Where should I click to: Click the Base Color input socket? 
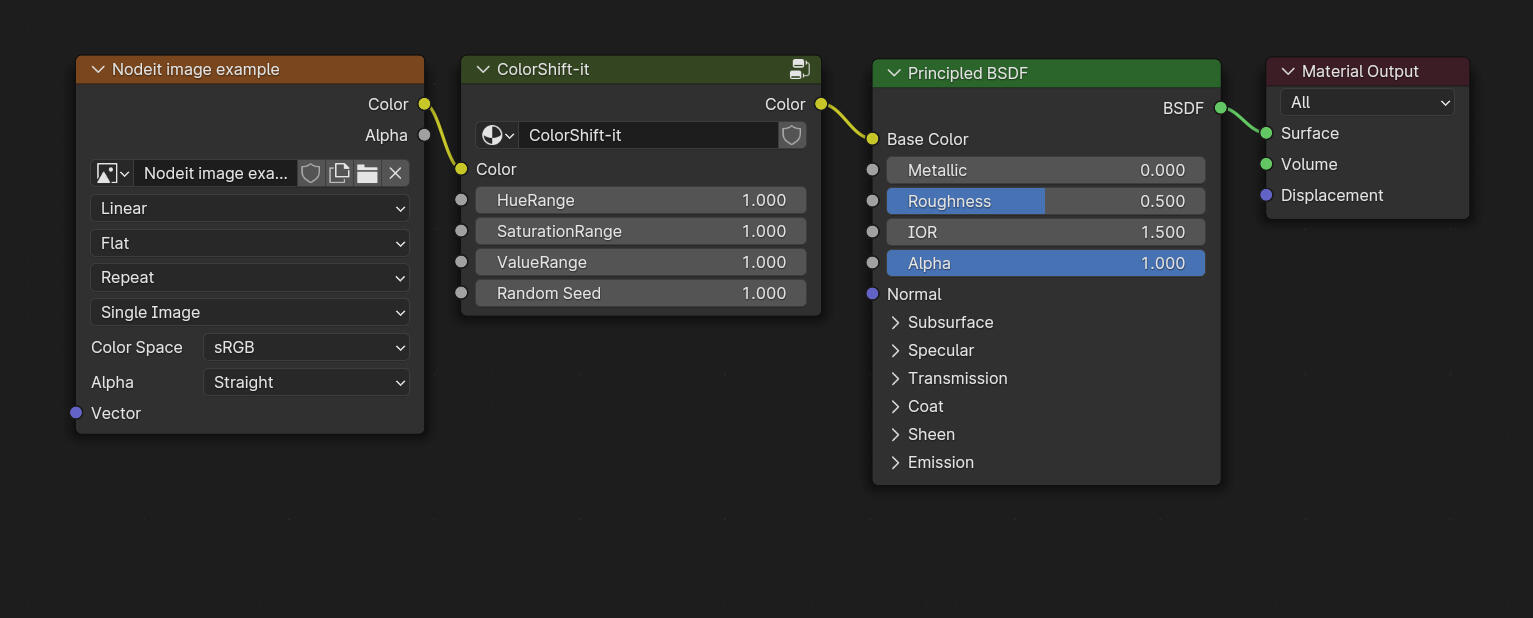coord(873,139)
